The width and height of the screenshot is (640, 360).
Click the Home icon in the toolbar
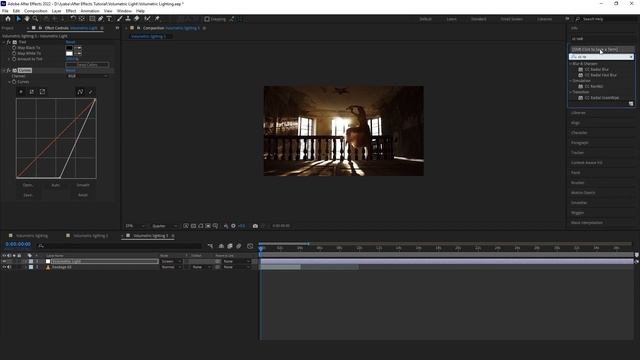pyautogui.click(x=8, y=19)
